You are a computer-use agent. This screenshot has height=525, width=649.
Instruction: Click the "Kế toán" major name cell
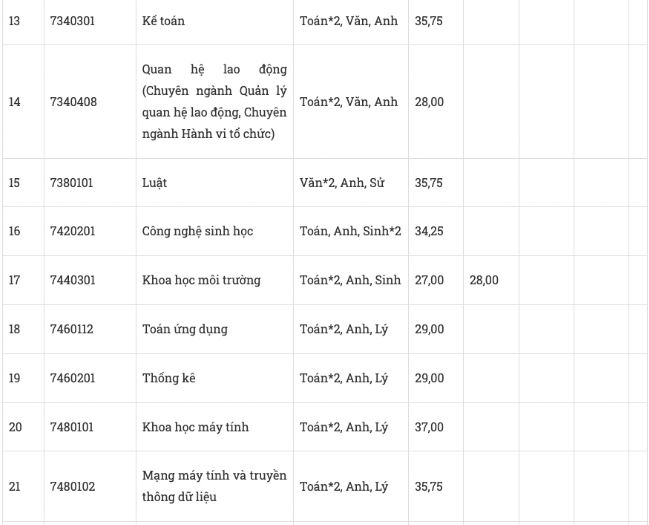[x=164, y=20]
